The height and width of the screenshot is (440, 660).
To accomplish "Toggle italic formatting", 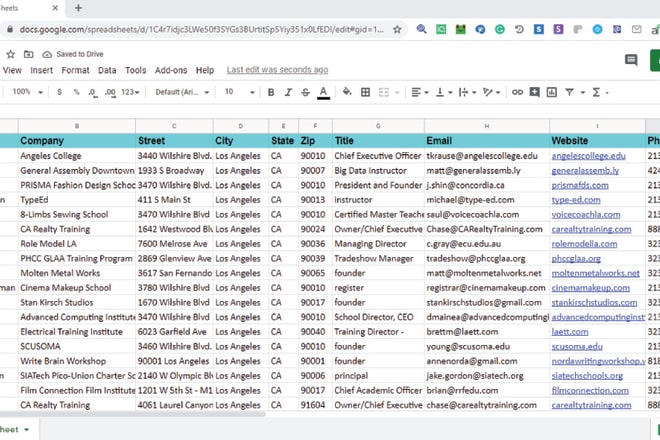I will (288, 92).
